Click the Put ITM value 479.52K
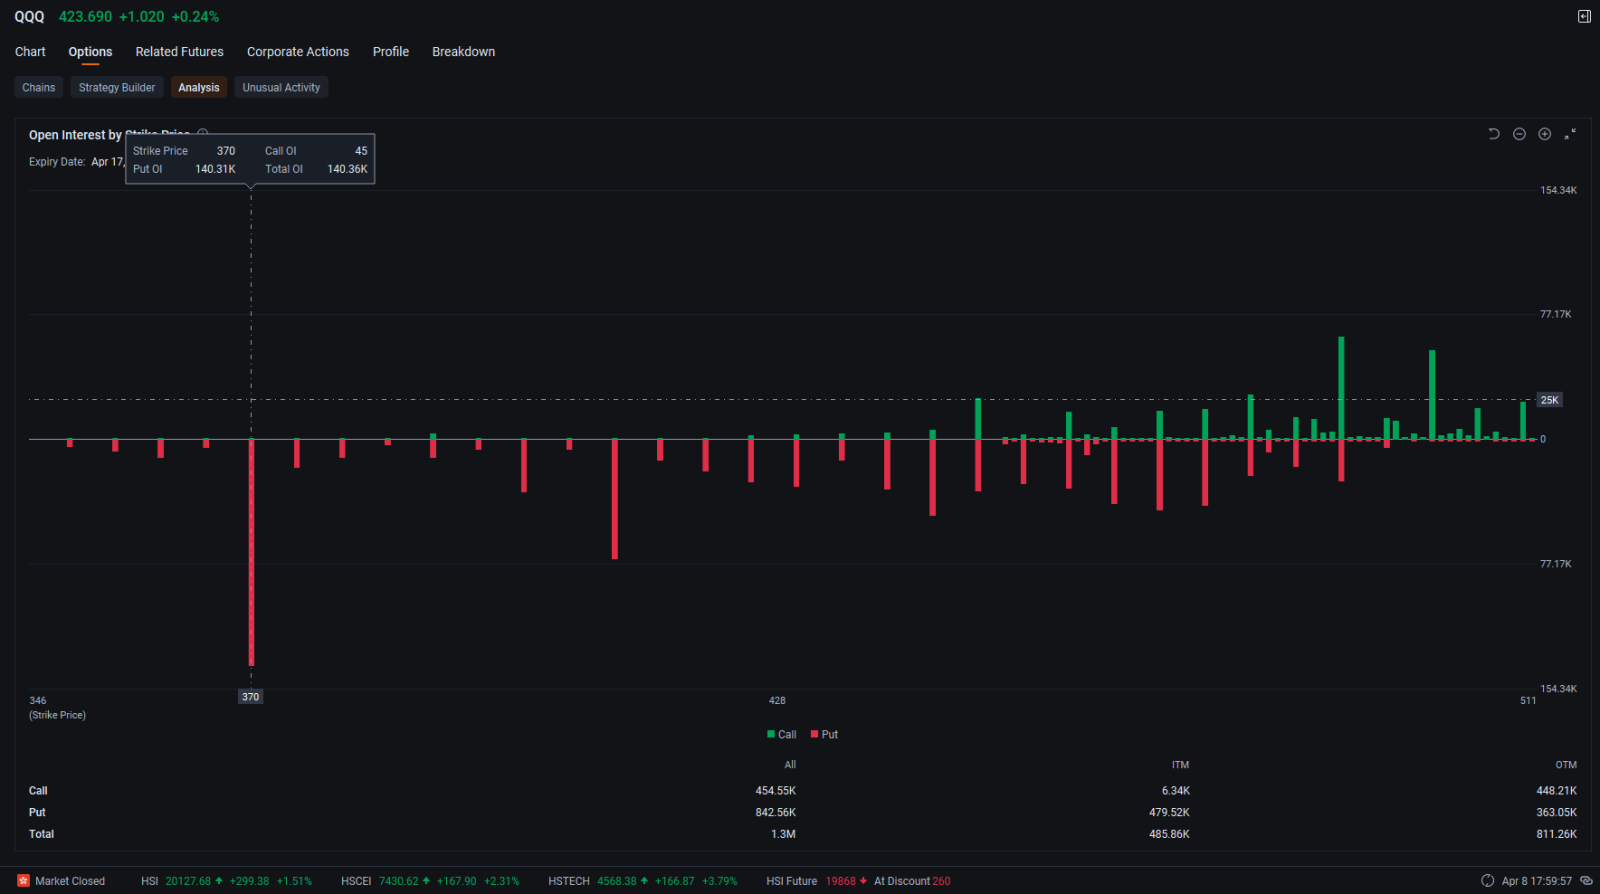Viewport: 1600px width, 894px height. click(1169, 813)
